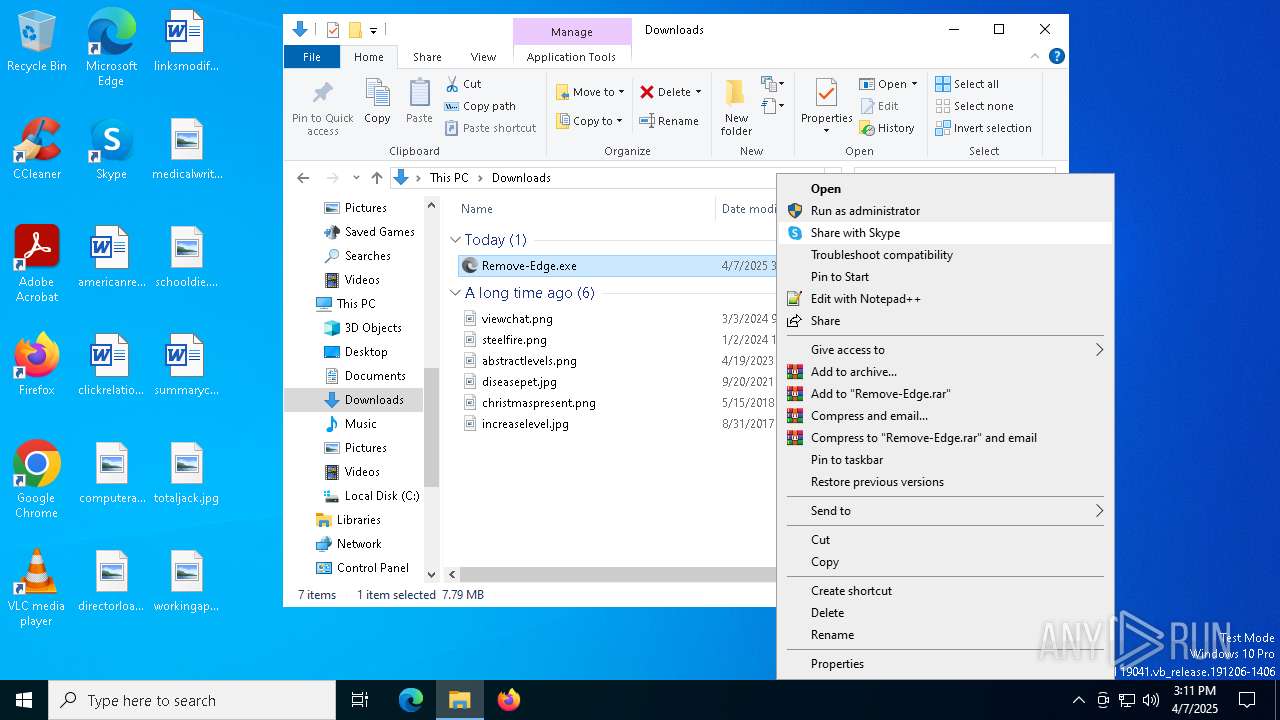Screen dimensions: 1280x720
Task: Click Select none in ribbon
Action: pyautogui.click(x=974, y=106)
